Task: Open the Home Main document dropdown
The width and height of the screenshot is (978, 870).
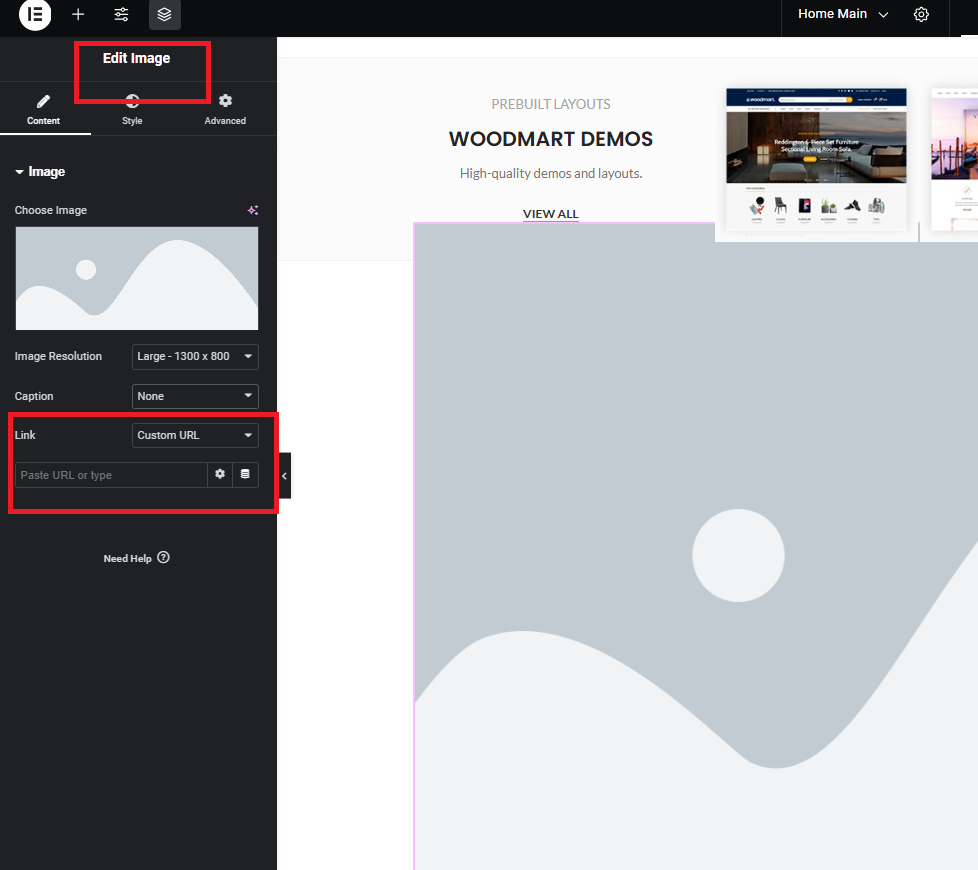Action: click(843, 14)
